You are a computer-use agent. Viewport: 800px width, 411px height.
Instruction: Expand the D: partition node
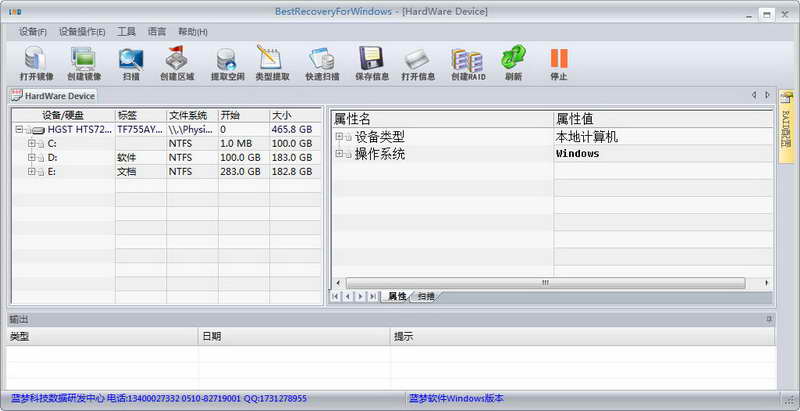click(x=32, y=158)
